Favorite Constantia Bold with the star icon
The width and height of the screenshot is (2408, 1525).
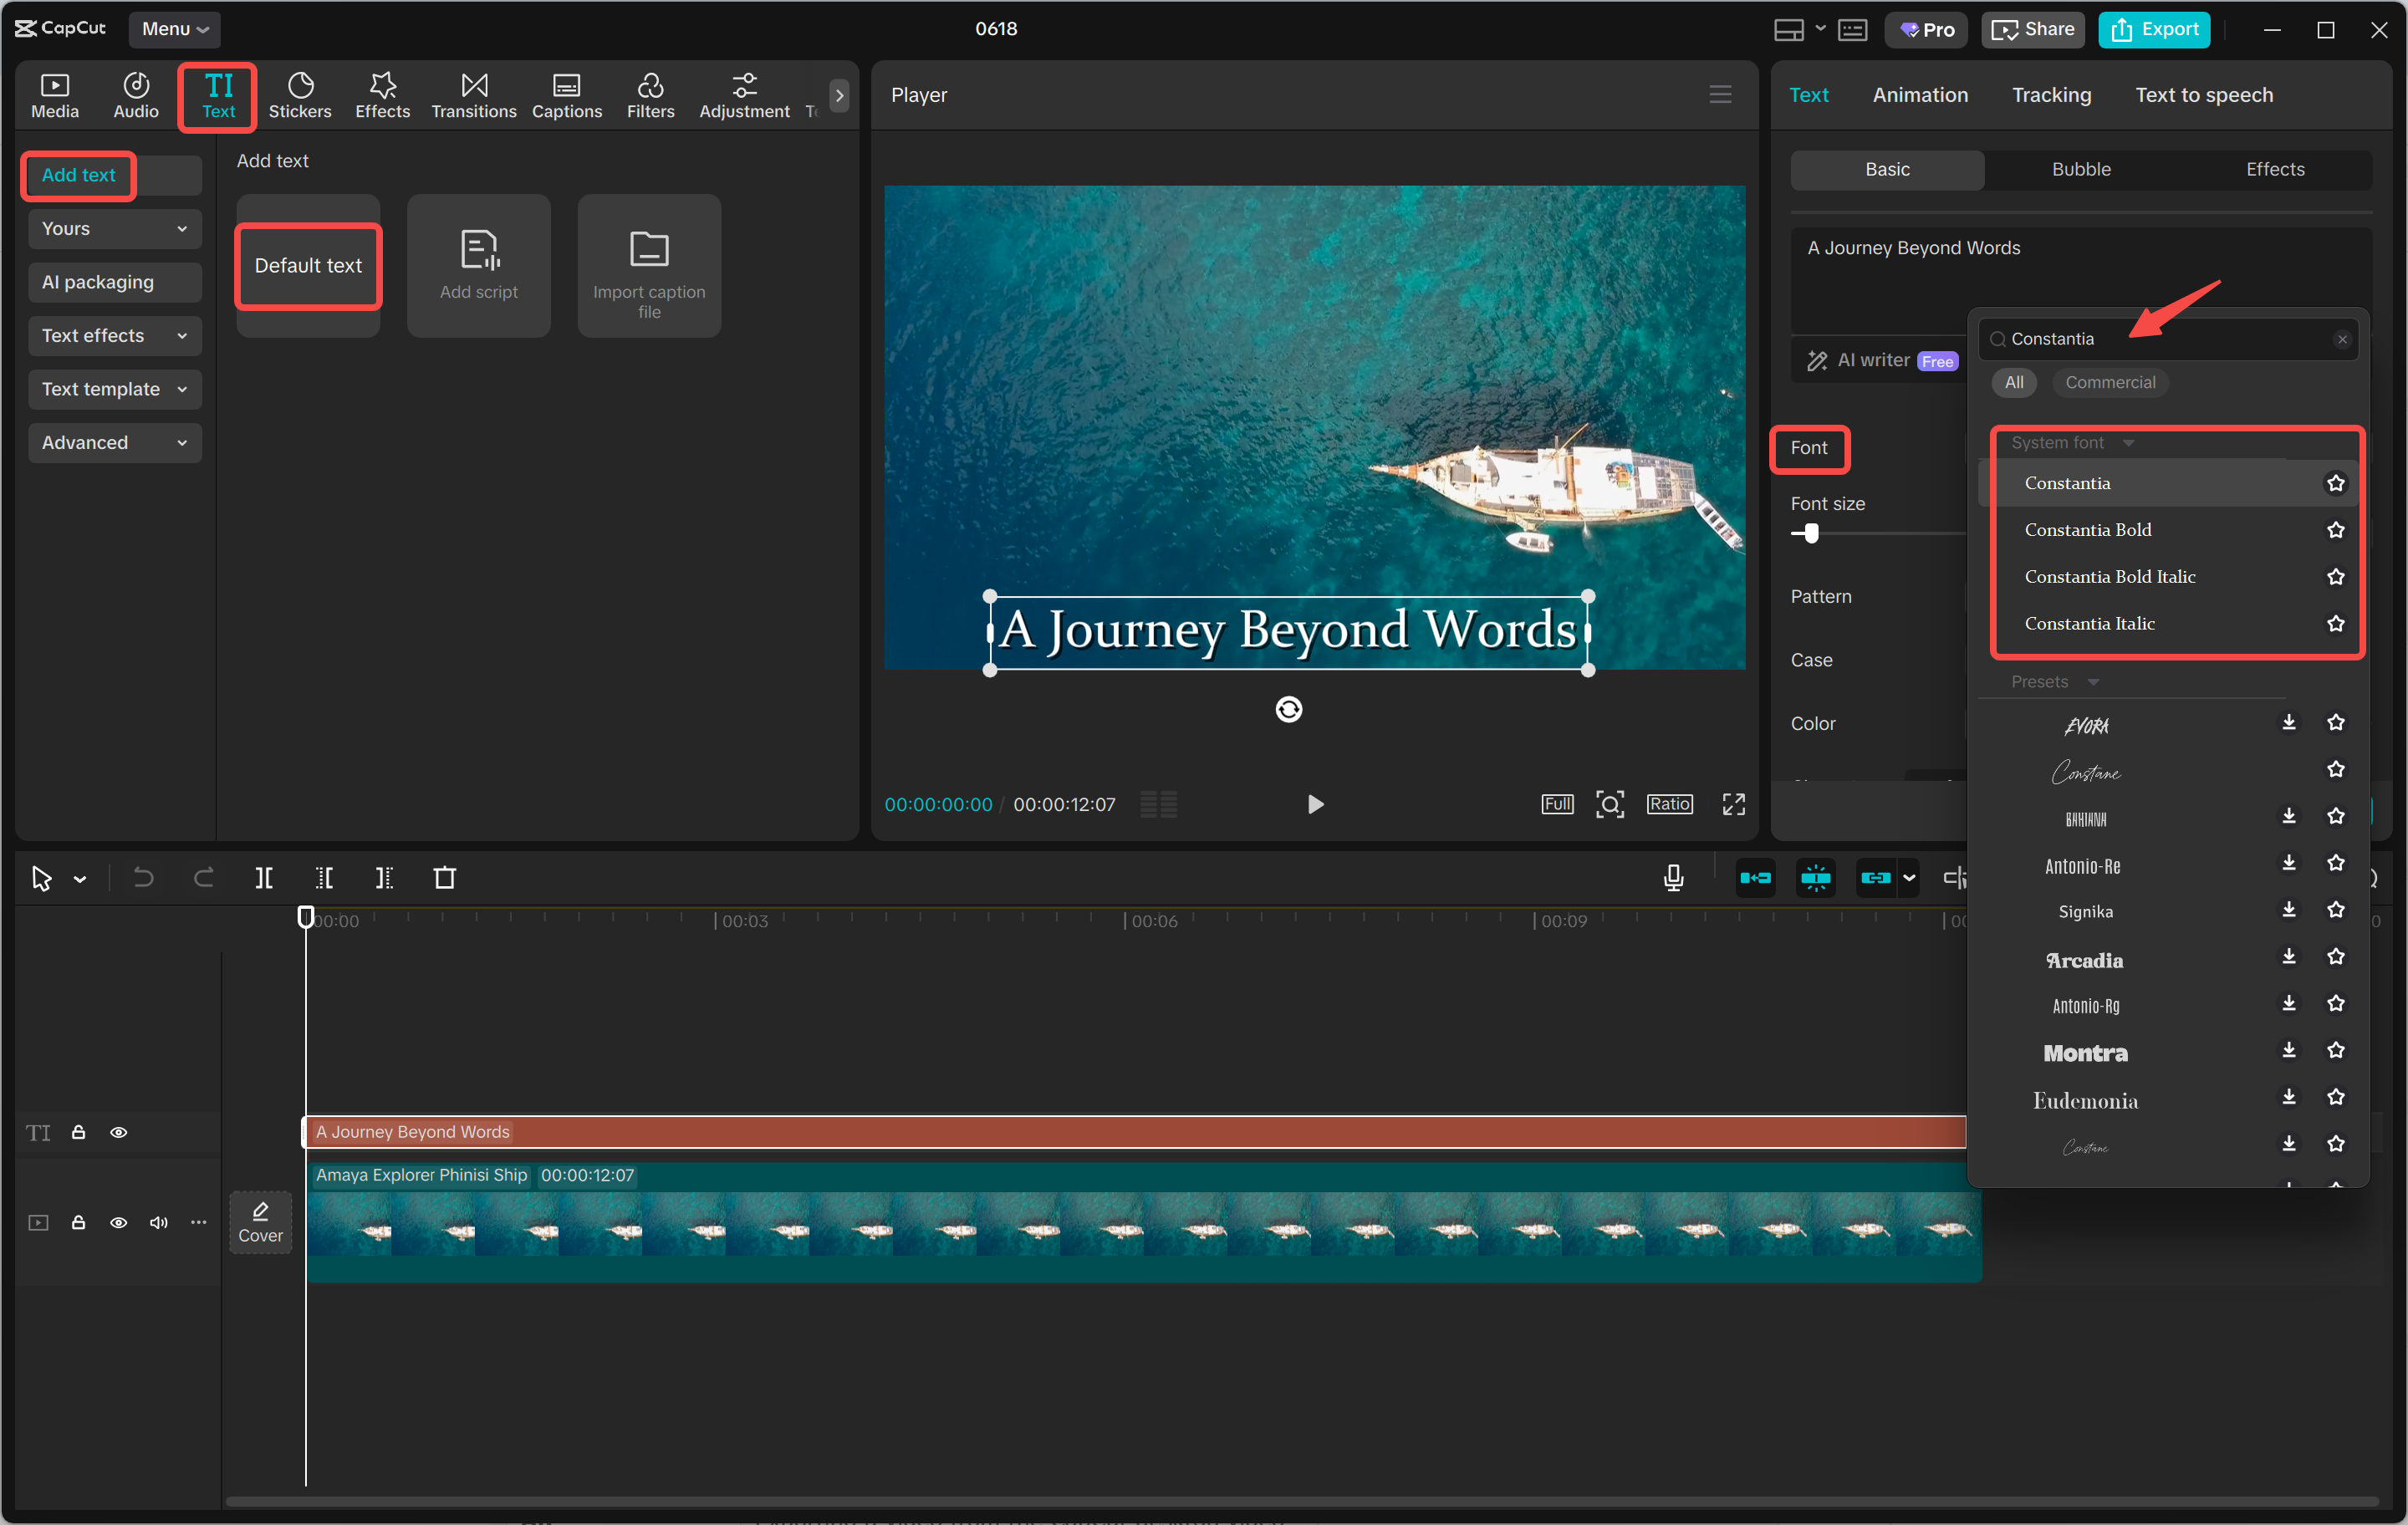[x=2335, y=529]
